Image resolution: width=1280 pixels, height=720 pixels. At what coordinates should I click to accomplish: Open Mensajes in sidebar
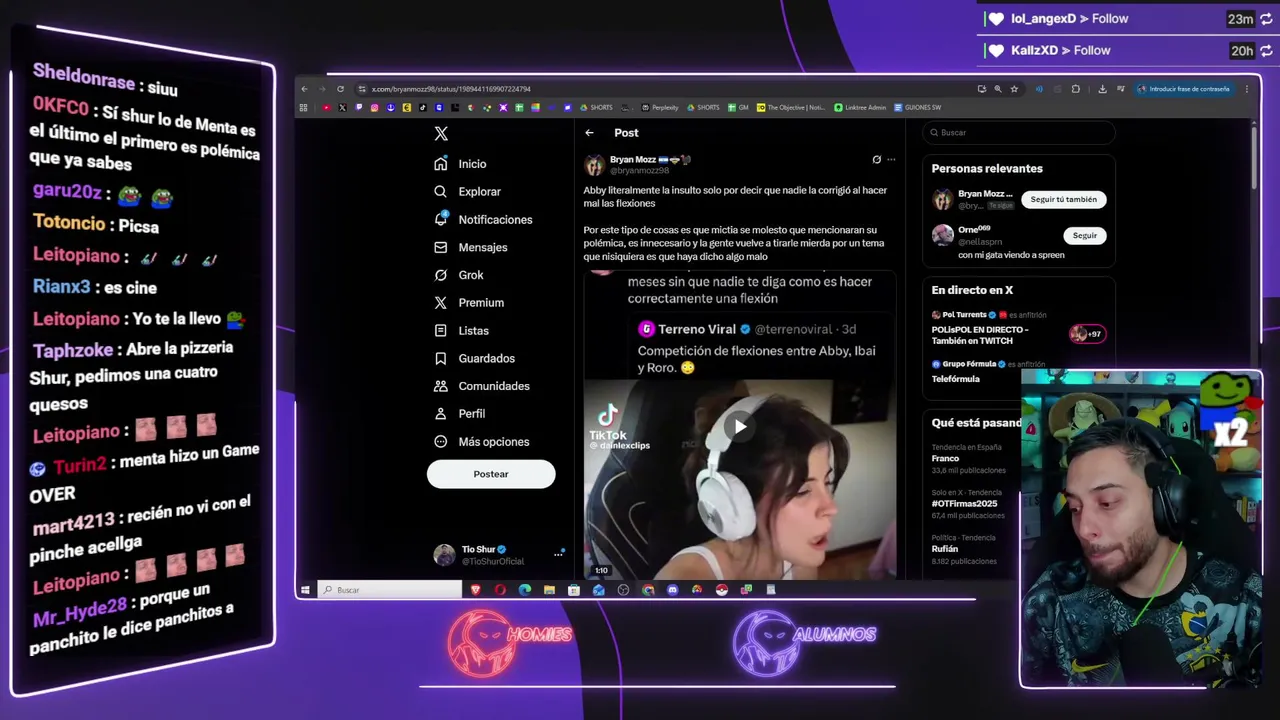coord(471,247)
